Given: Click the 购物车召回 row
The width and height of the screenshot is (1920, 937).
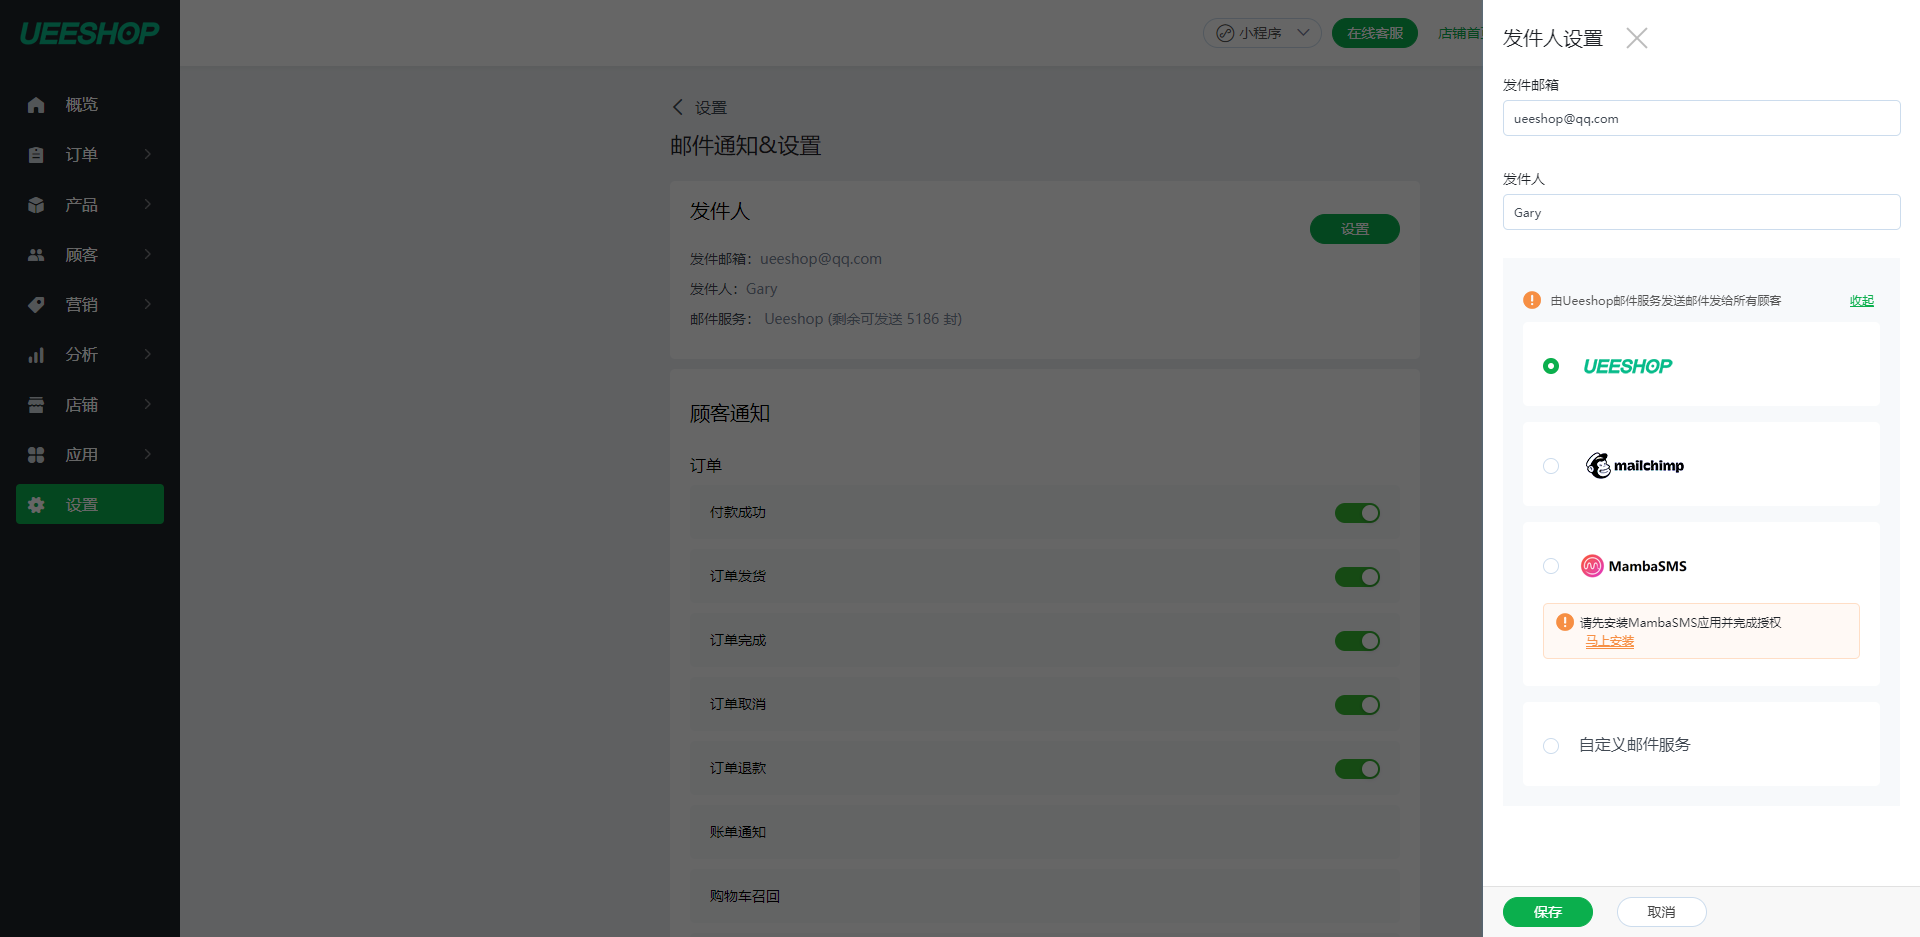Looking at the screenshot, I should [1044, 896].
